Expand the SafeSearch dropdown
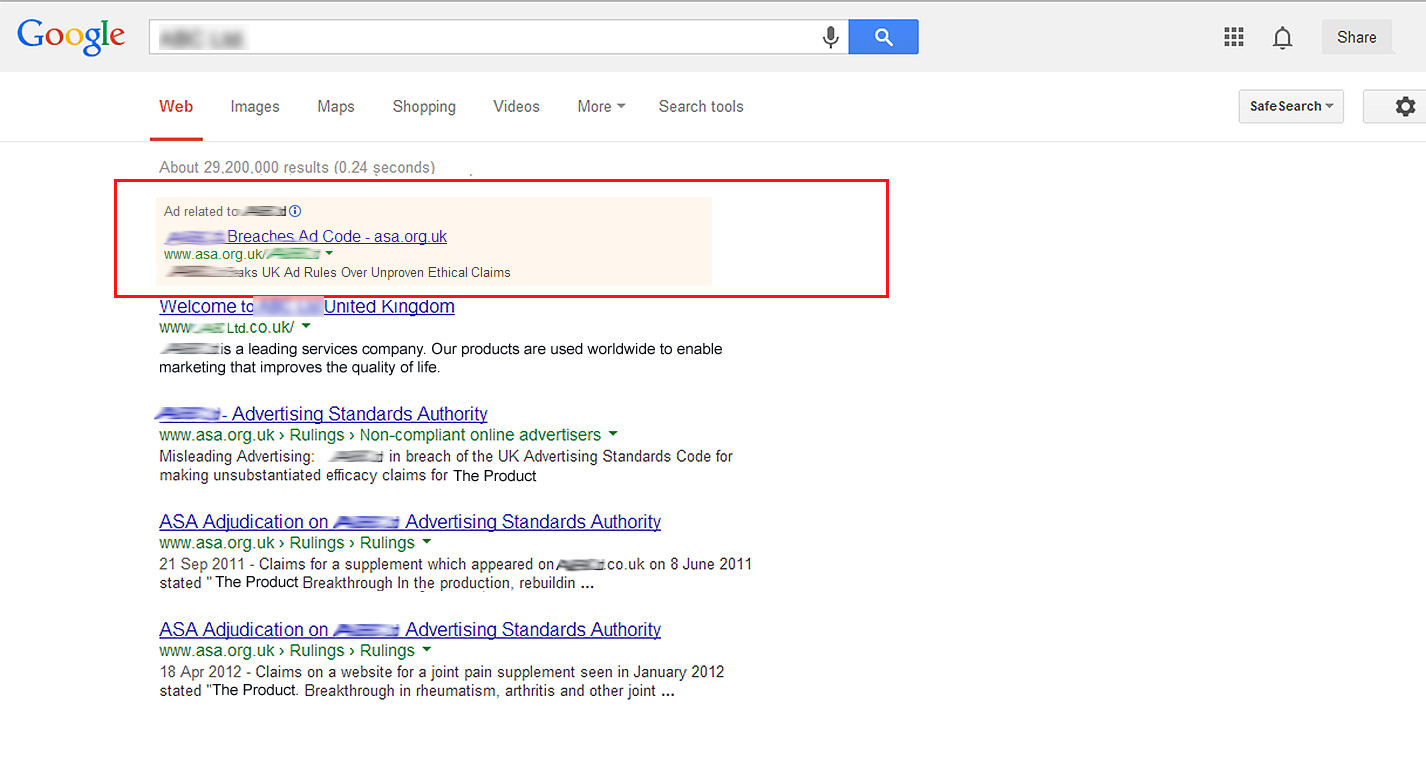This screenshot has height=760, width=1426. [1291, 107]
